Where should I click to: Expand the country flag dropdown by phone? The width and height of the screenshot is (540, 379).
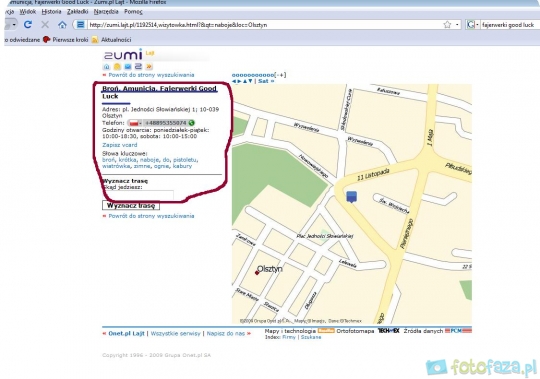pos(135,123)
